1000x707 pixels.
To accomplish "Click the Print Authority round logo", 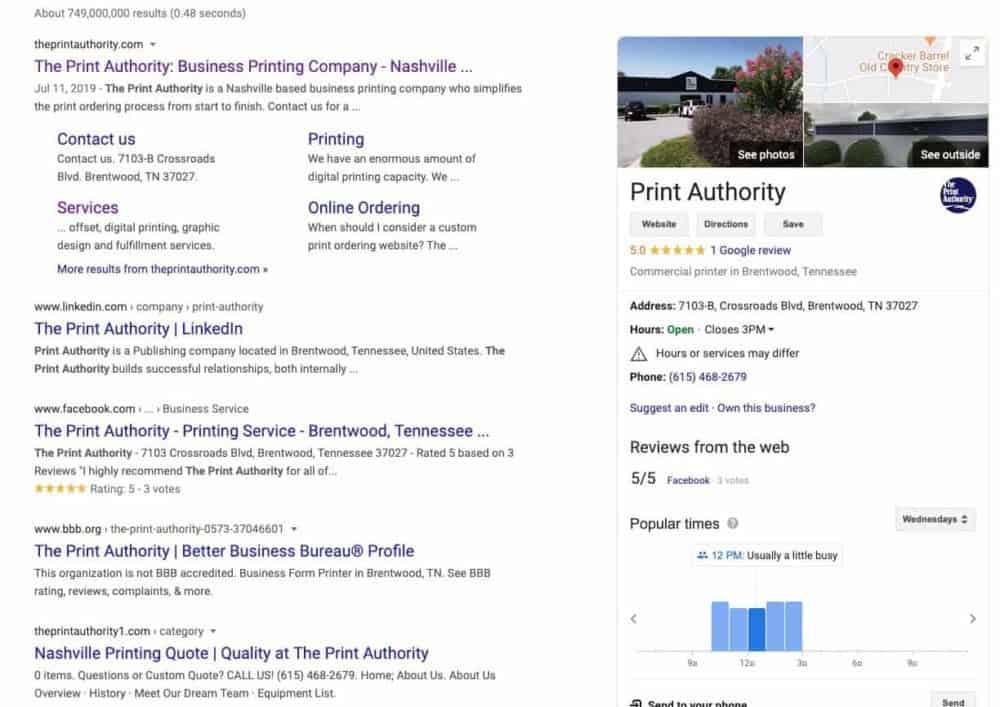I will pos(958,195).
